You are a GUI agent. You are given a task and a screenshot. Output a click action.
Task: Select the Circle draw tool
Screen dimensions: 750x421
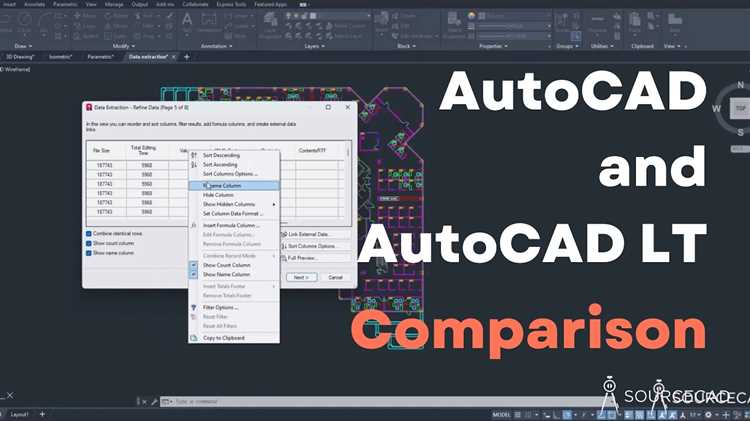tap(24, 20)
